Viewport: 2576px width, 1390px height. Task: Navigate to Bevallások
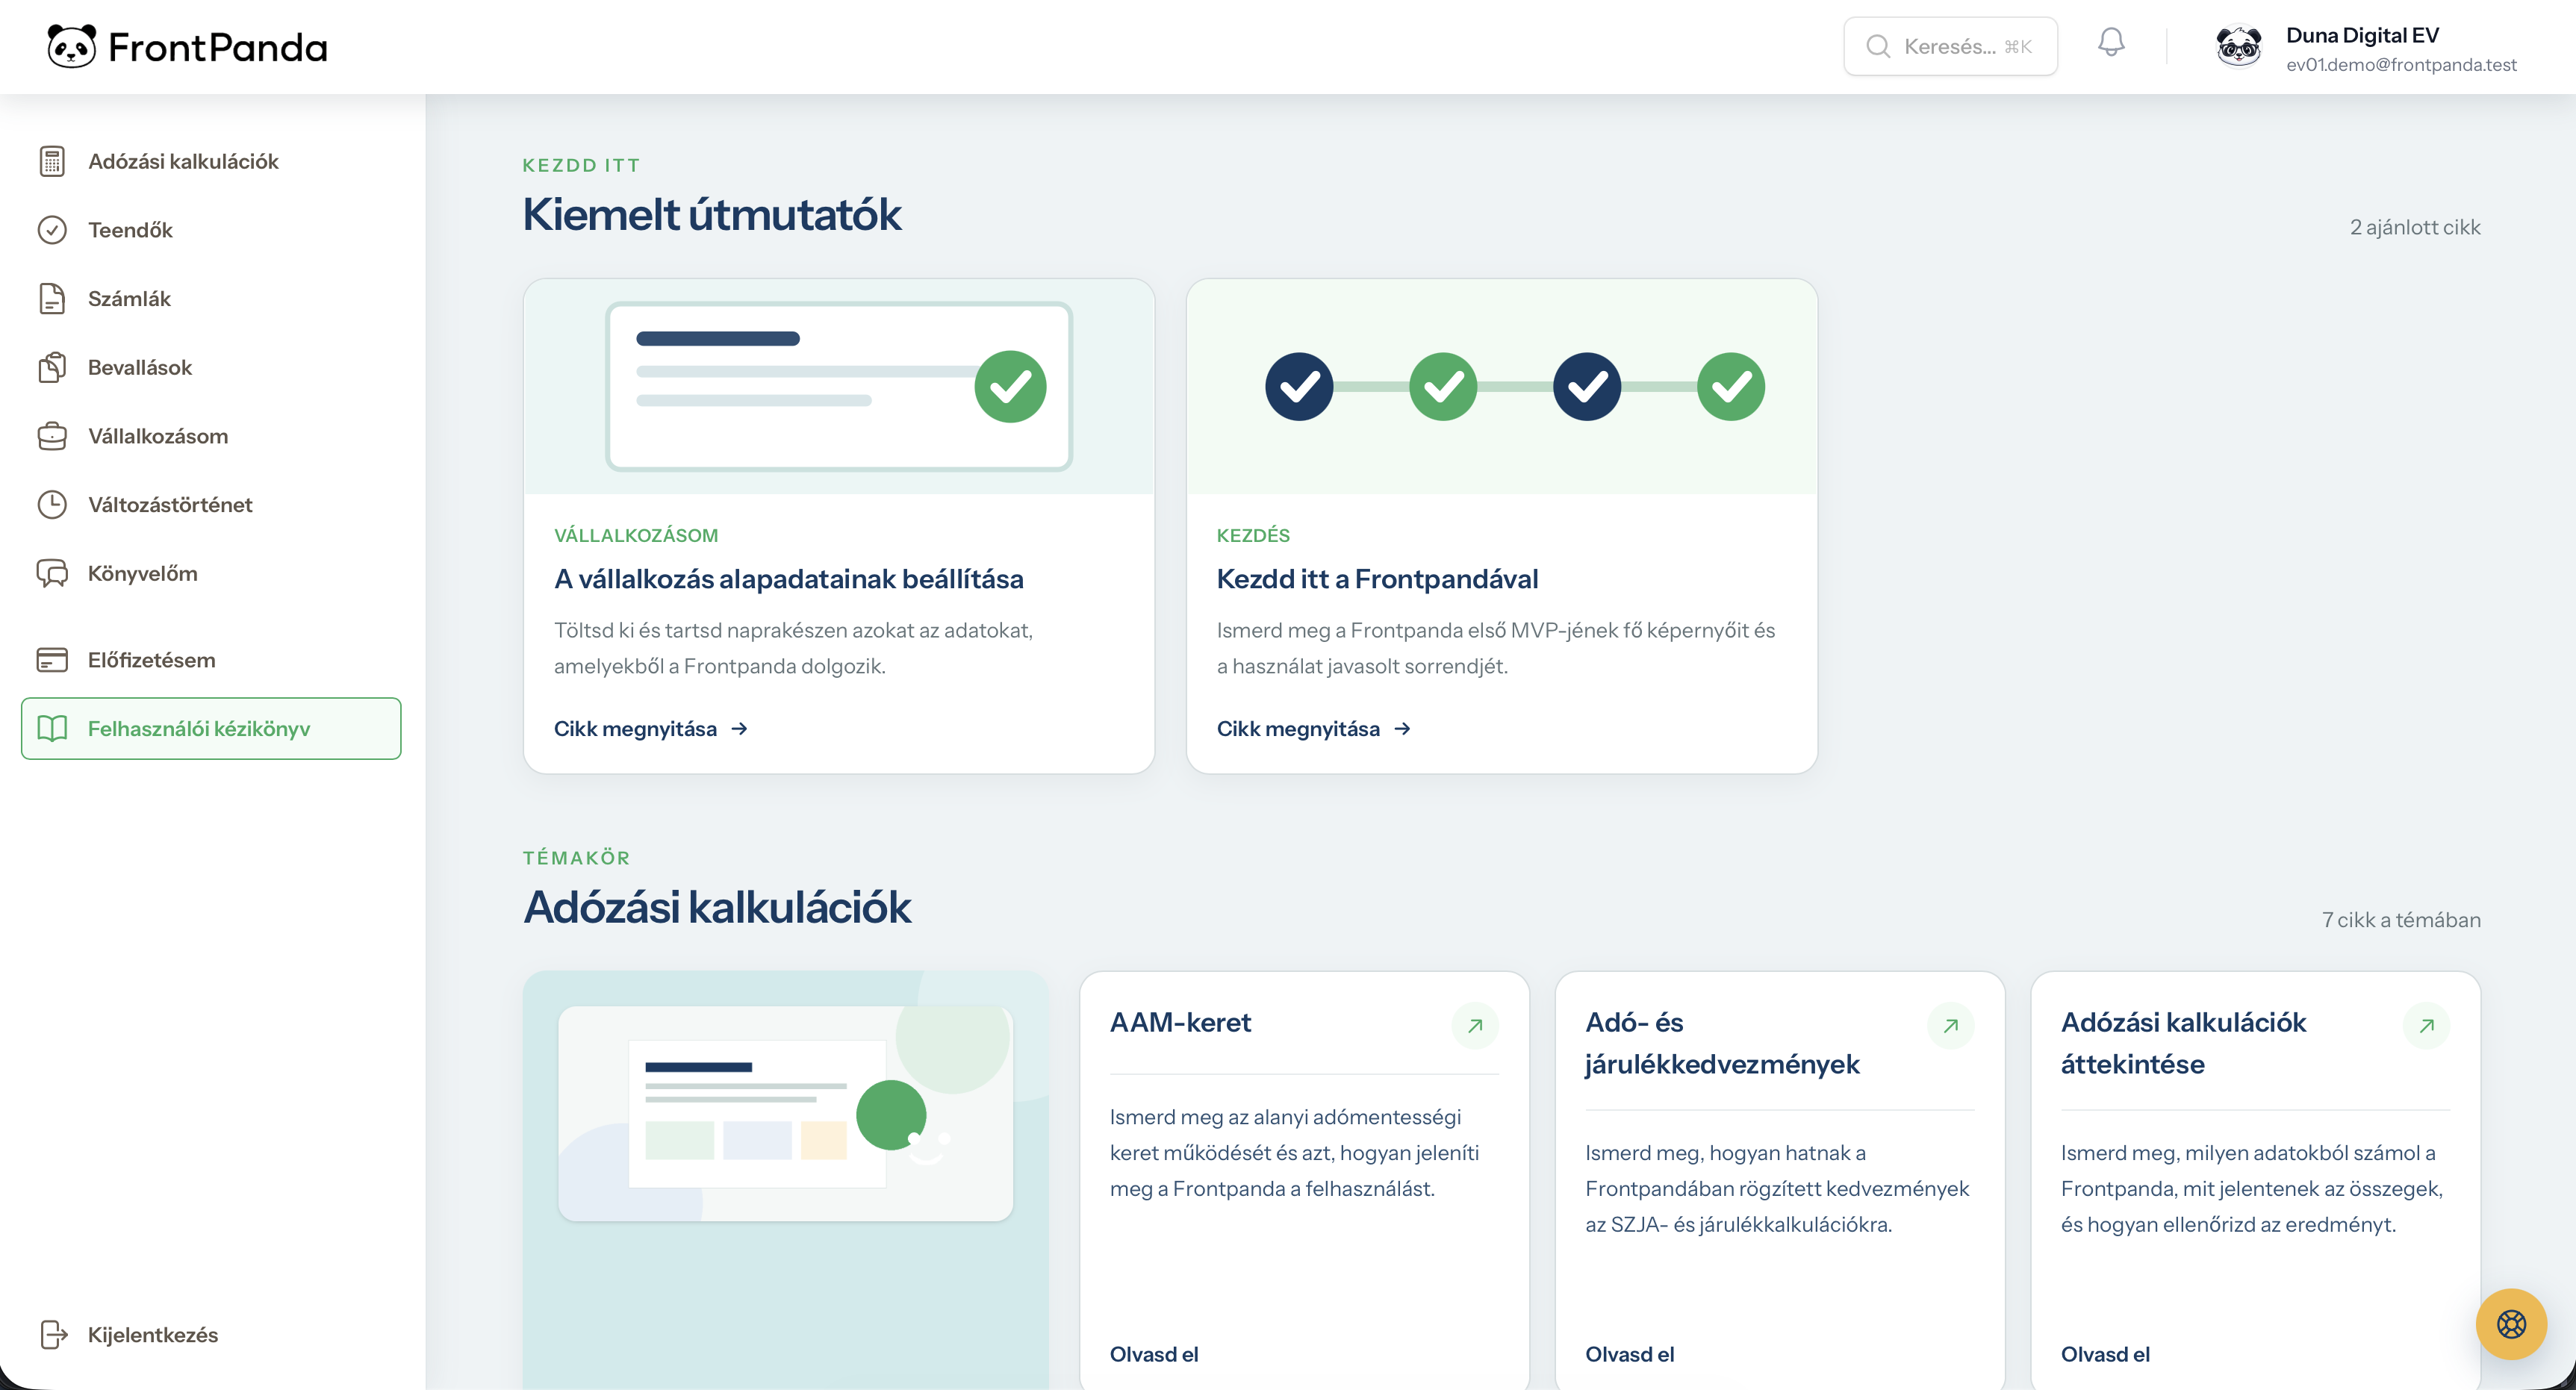tap(211, 367)
